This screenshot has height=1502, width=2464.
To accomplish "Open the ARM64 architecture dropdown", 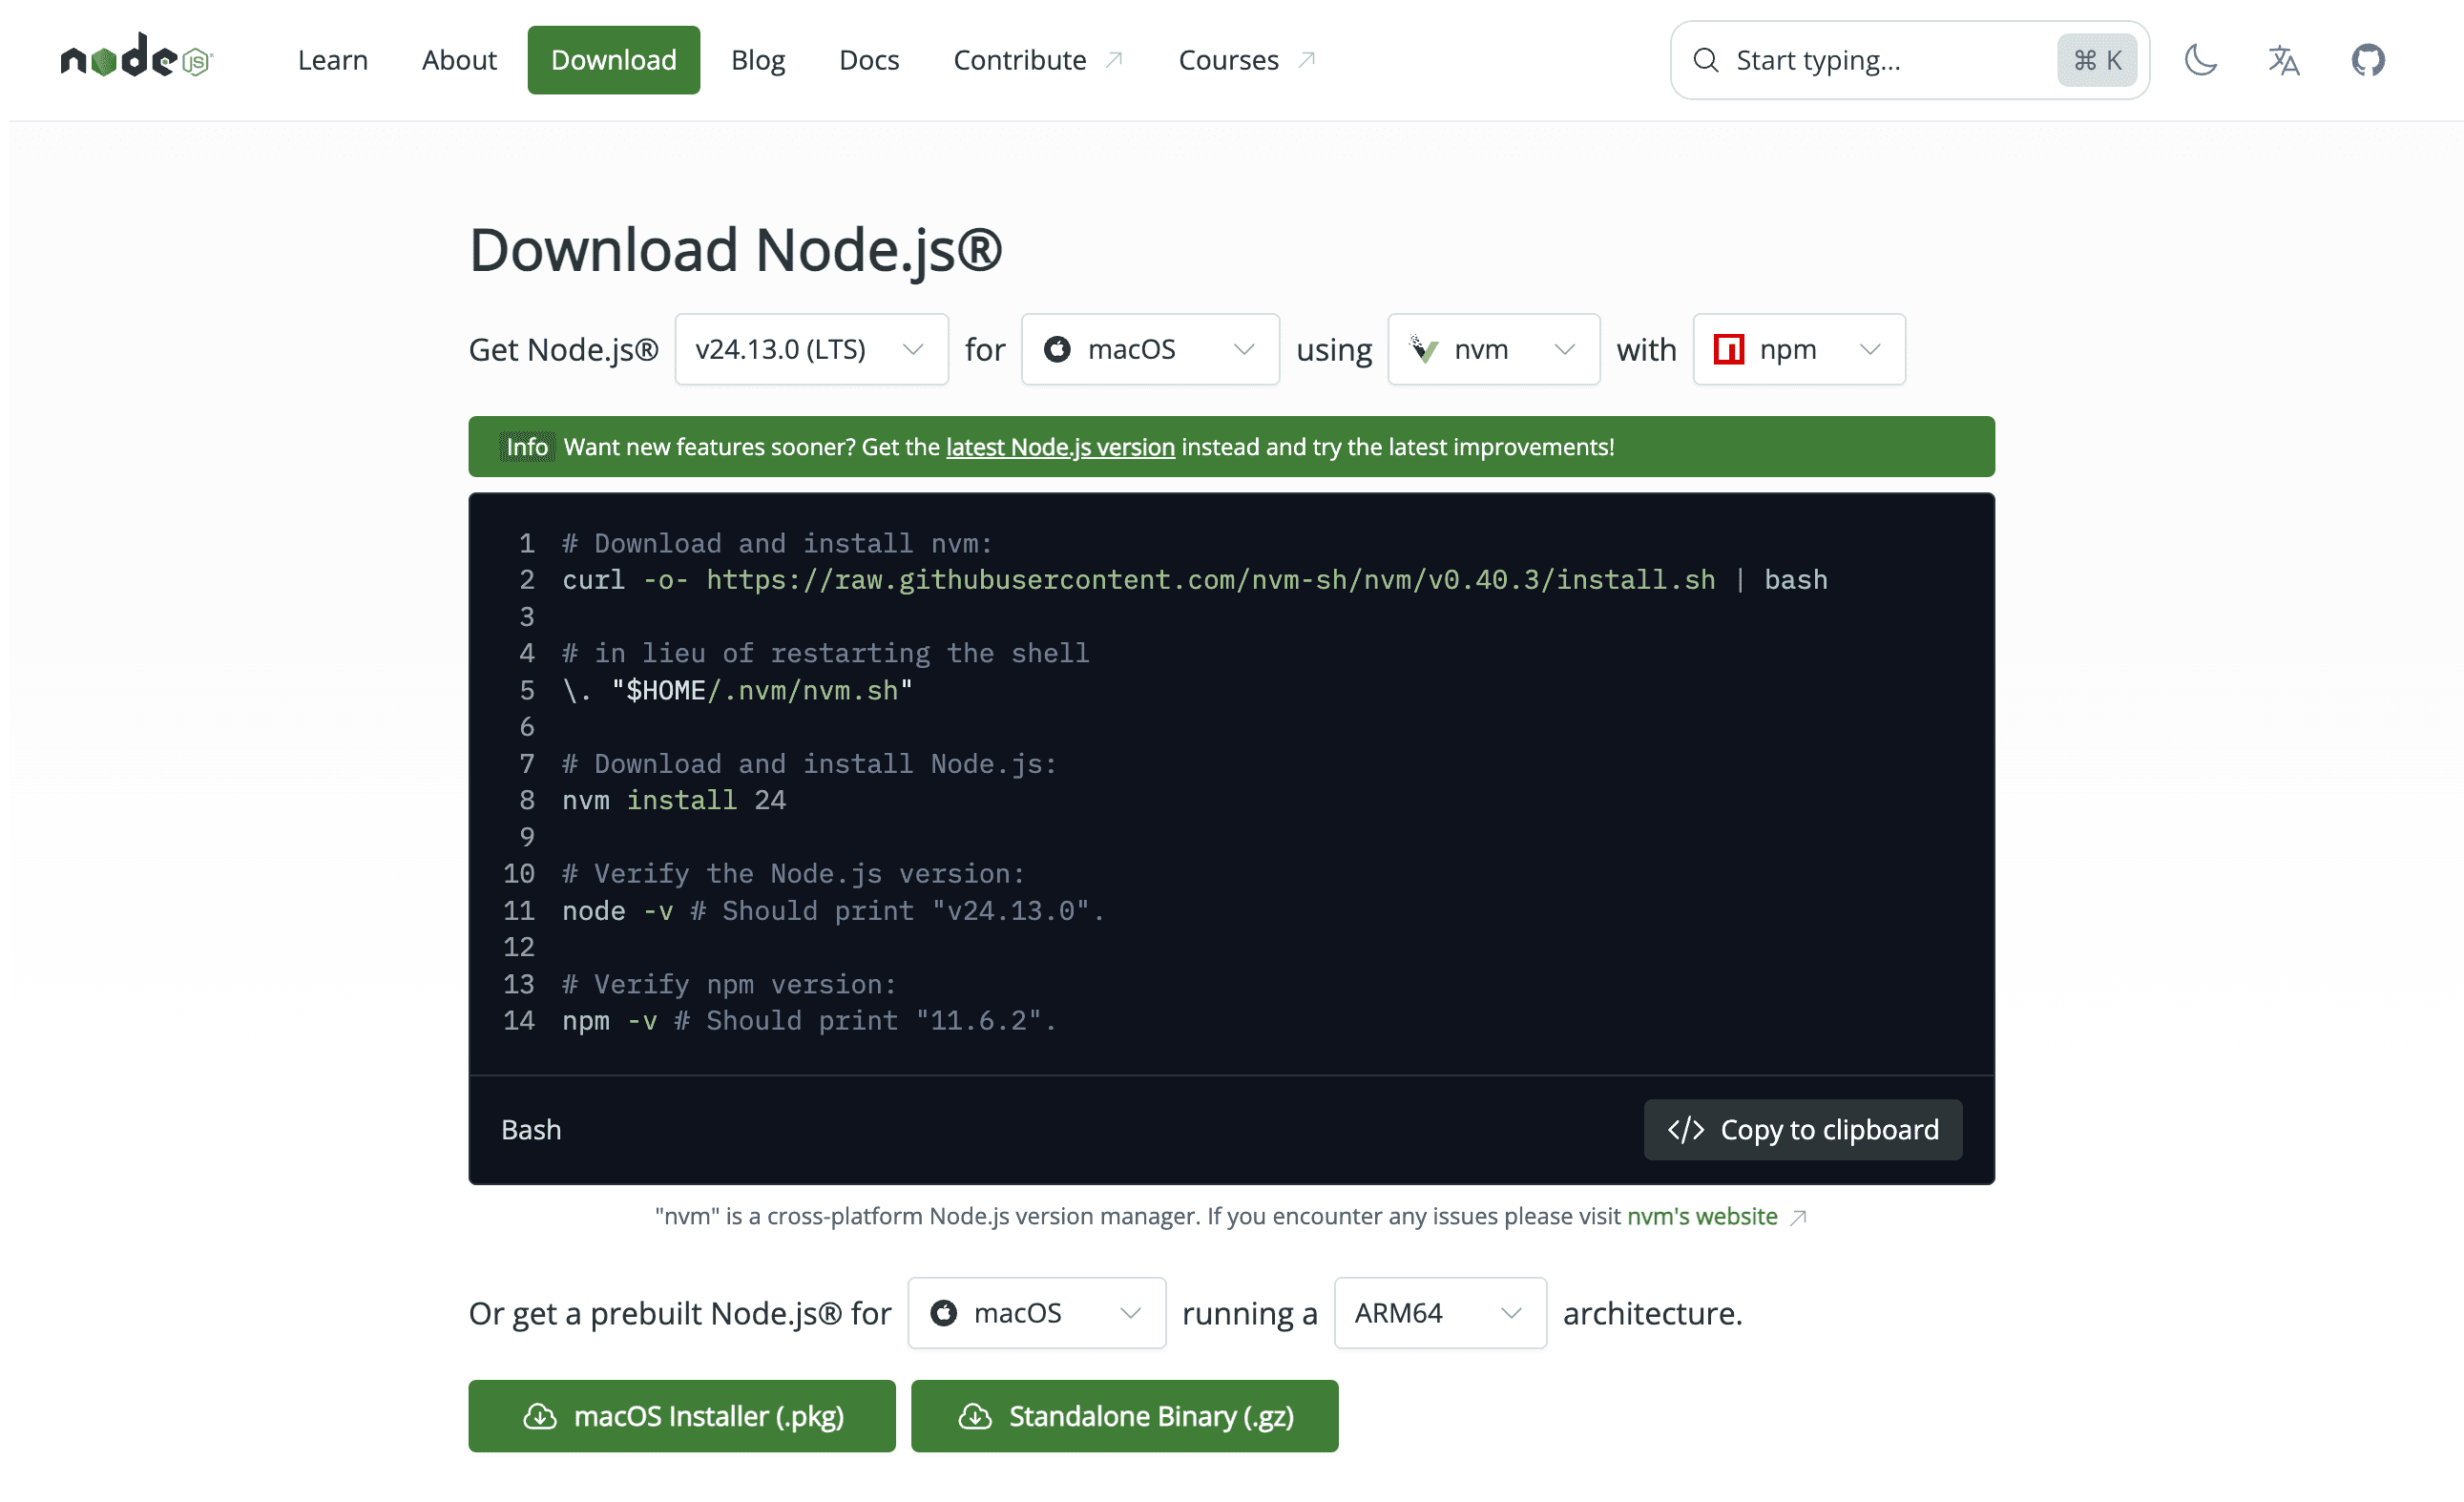I will pos(1439,1313).
